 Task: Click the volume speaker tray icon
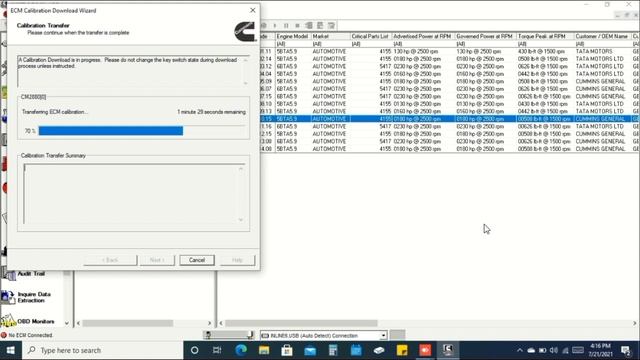tap(554, 350)
